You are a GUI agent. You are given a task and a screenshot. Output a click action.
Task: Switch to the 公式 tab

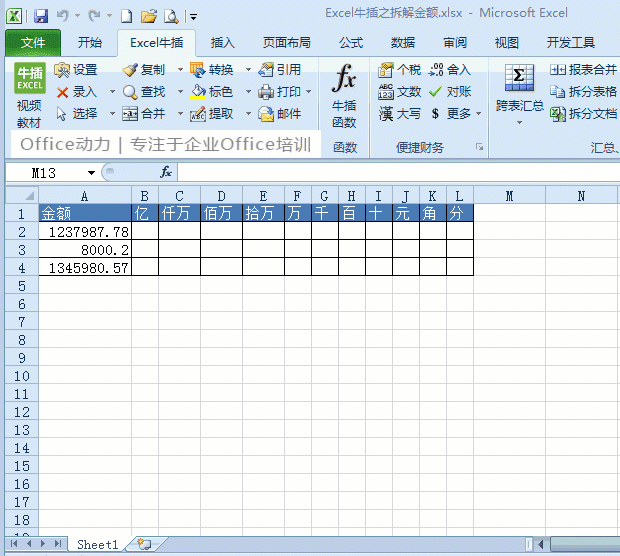351,43
